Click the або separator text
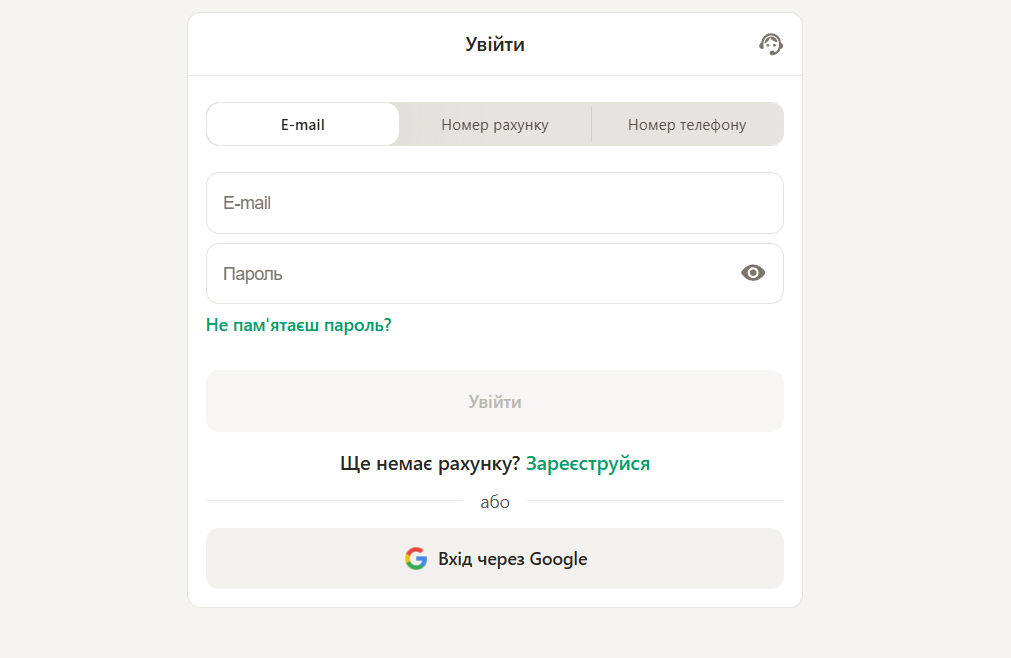Image resolution: width=1011 pixels, height=658 pixels. 495,502
